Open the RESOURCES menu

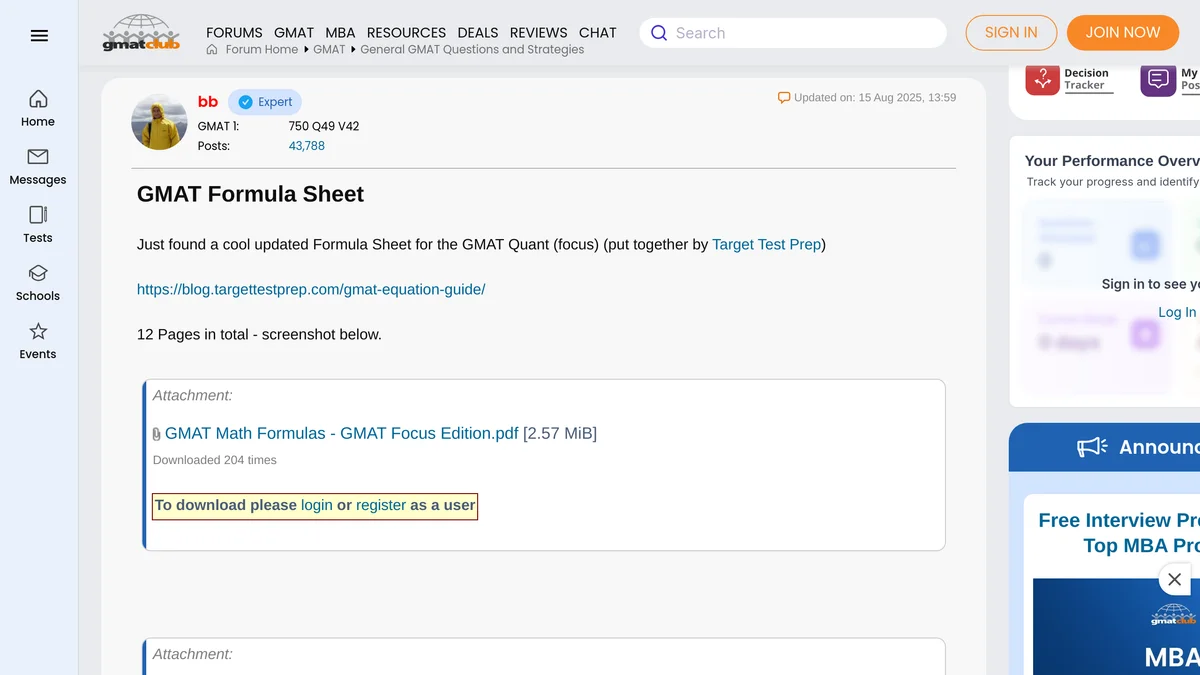(406, 32)
